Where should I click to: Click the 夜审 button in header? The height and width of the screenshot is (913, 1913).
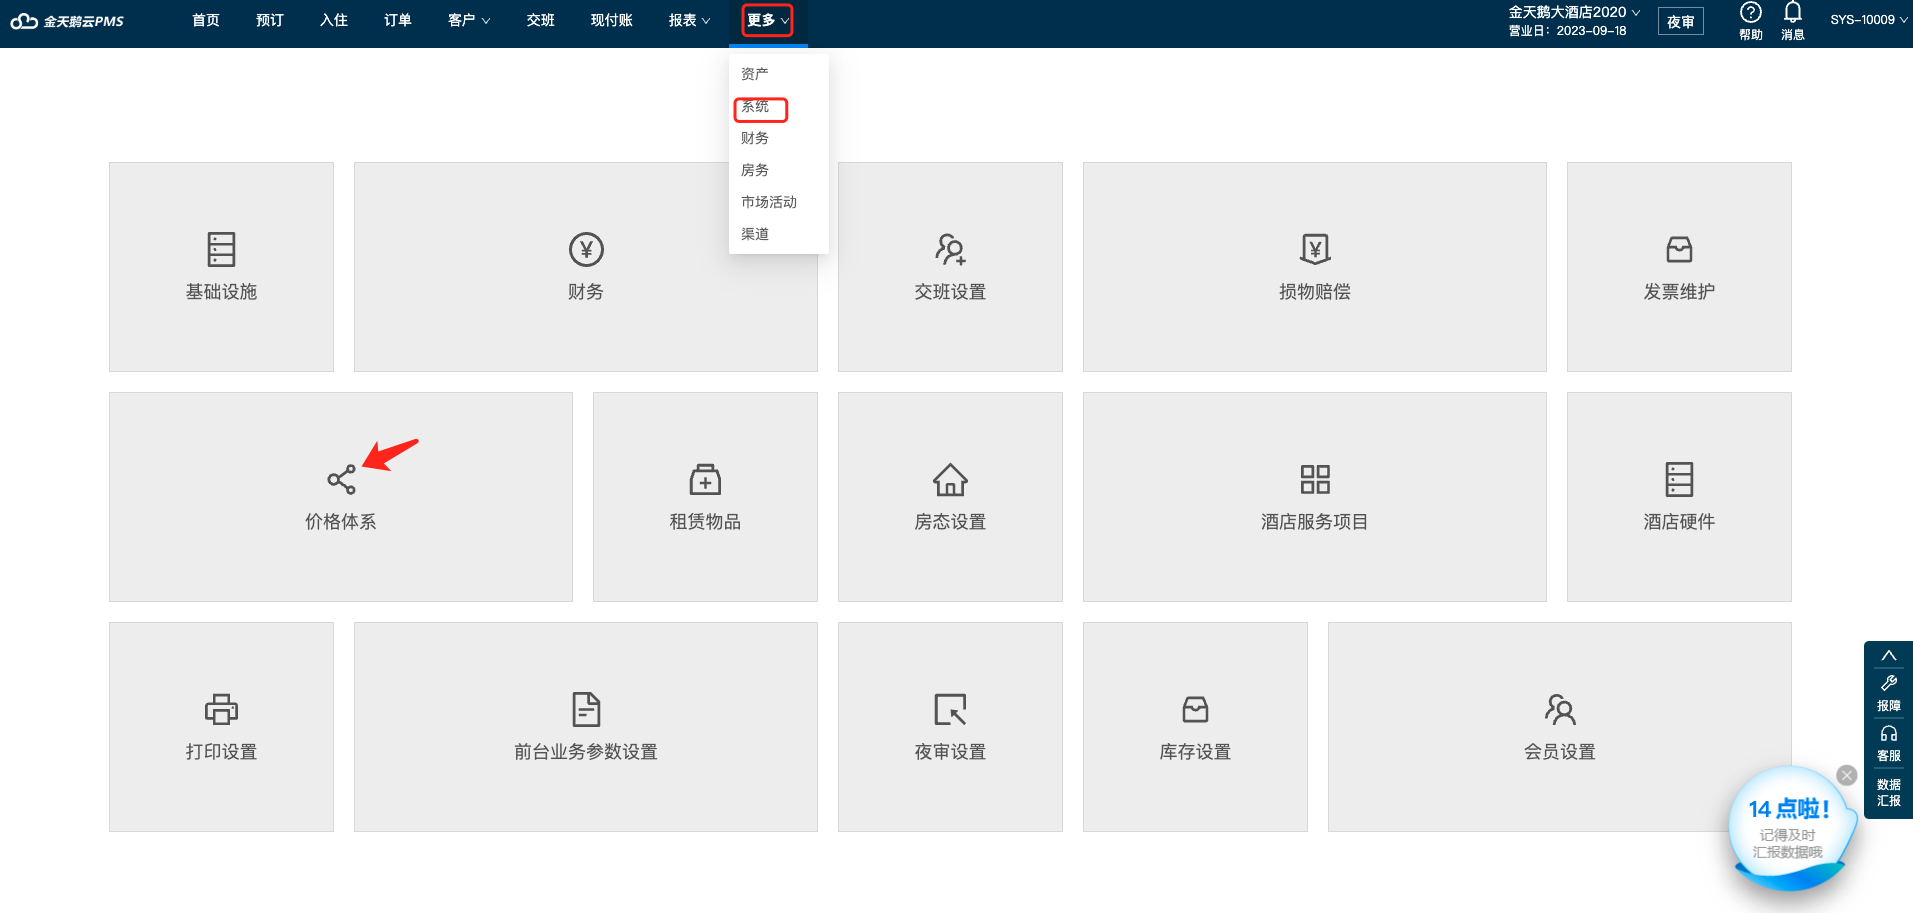(1681, 21)
